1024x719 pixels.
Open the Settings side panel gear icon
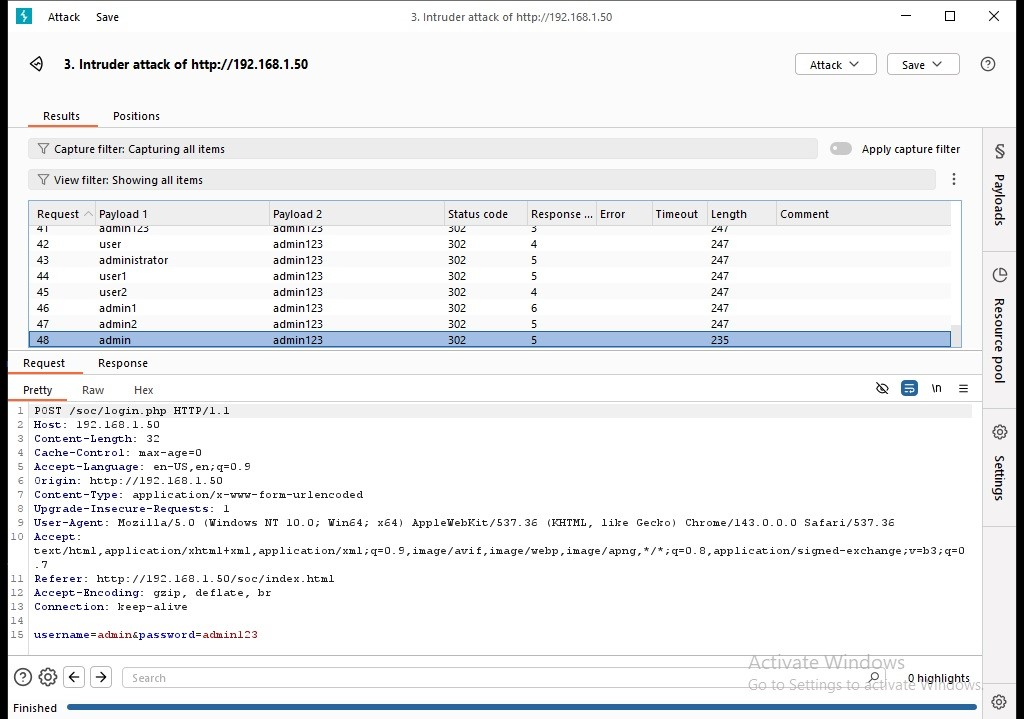coord(999,432)
